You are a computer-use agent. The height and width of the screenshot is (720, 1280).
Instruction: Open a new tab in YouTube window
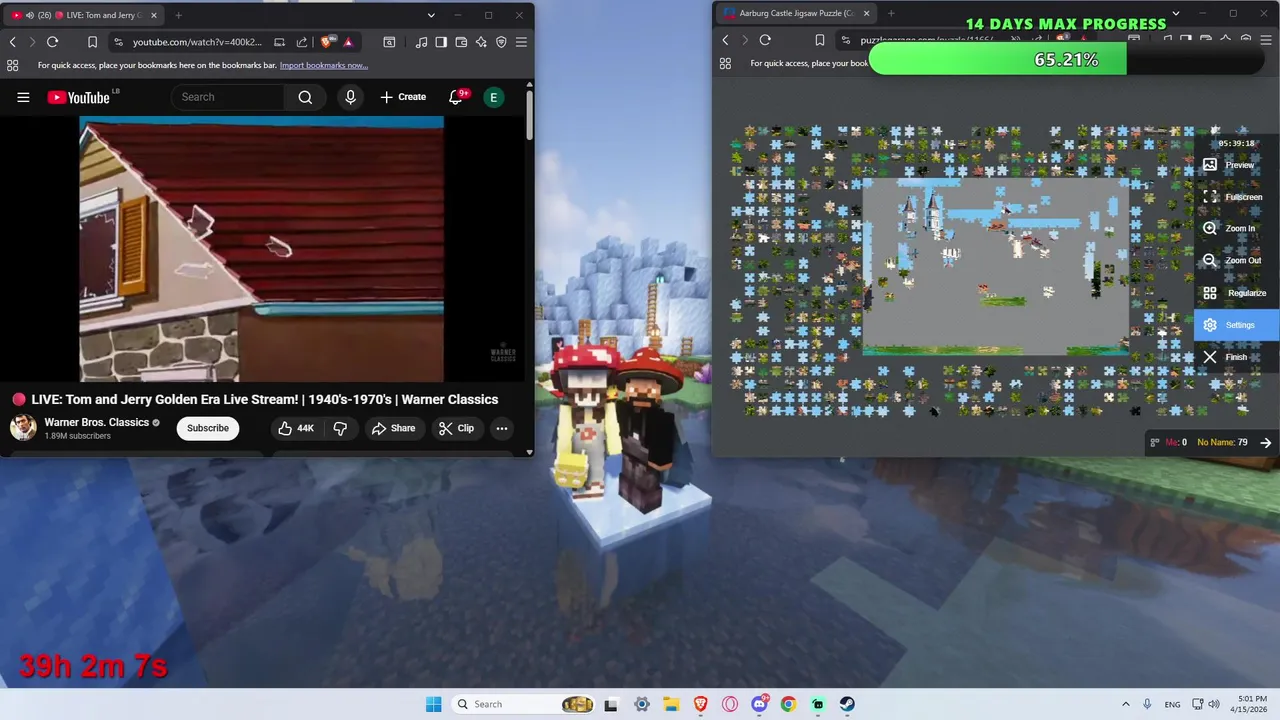pos(178,15)
